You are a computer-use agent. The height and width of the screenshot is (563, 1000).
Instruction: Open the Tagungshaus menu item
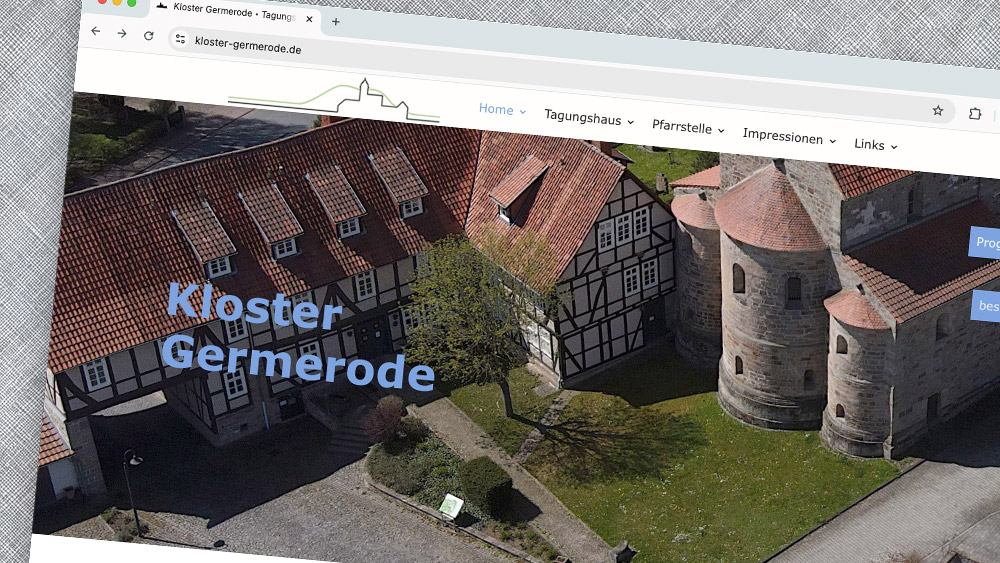tap(582, 117)
